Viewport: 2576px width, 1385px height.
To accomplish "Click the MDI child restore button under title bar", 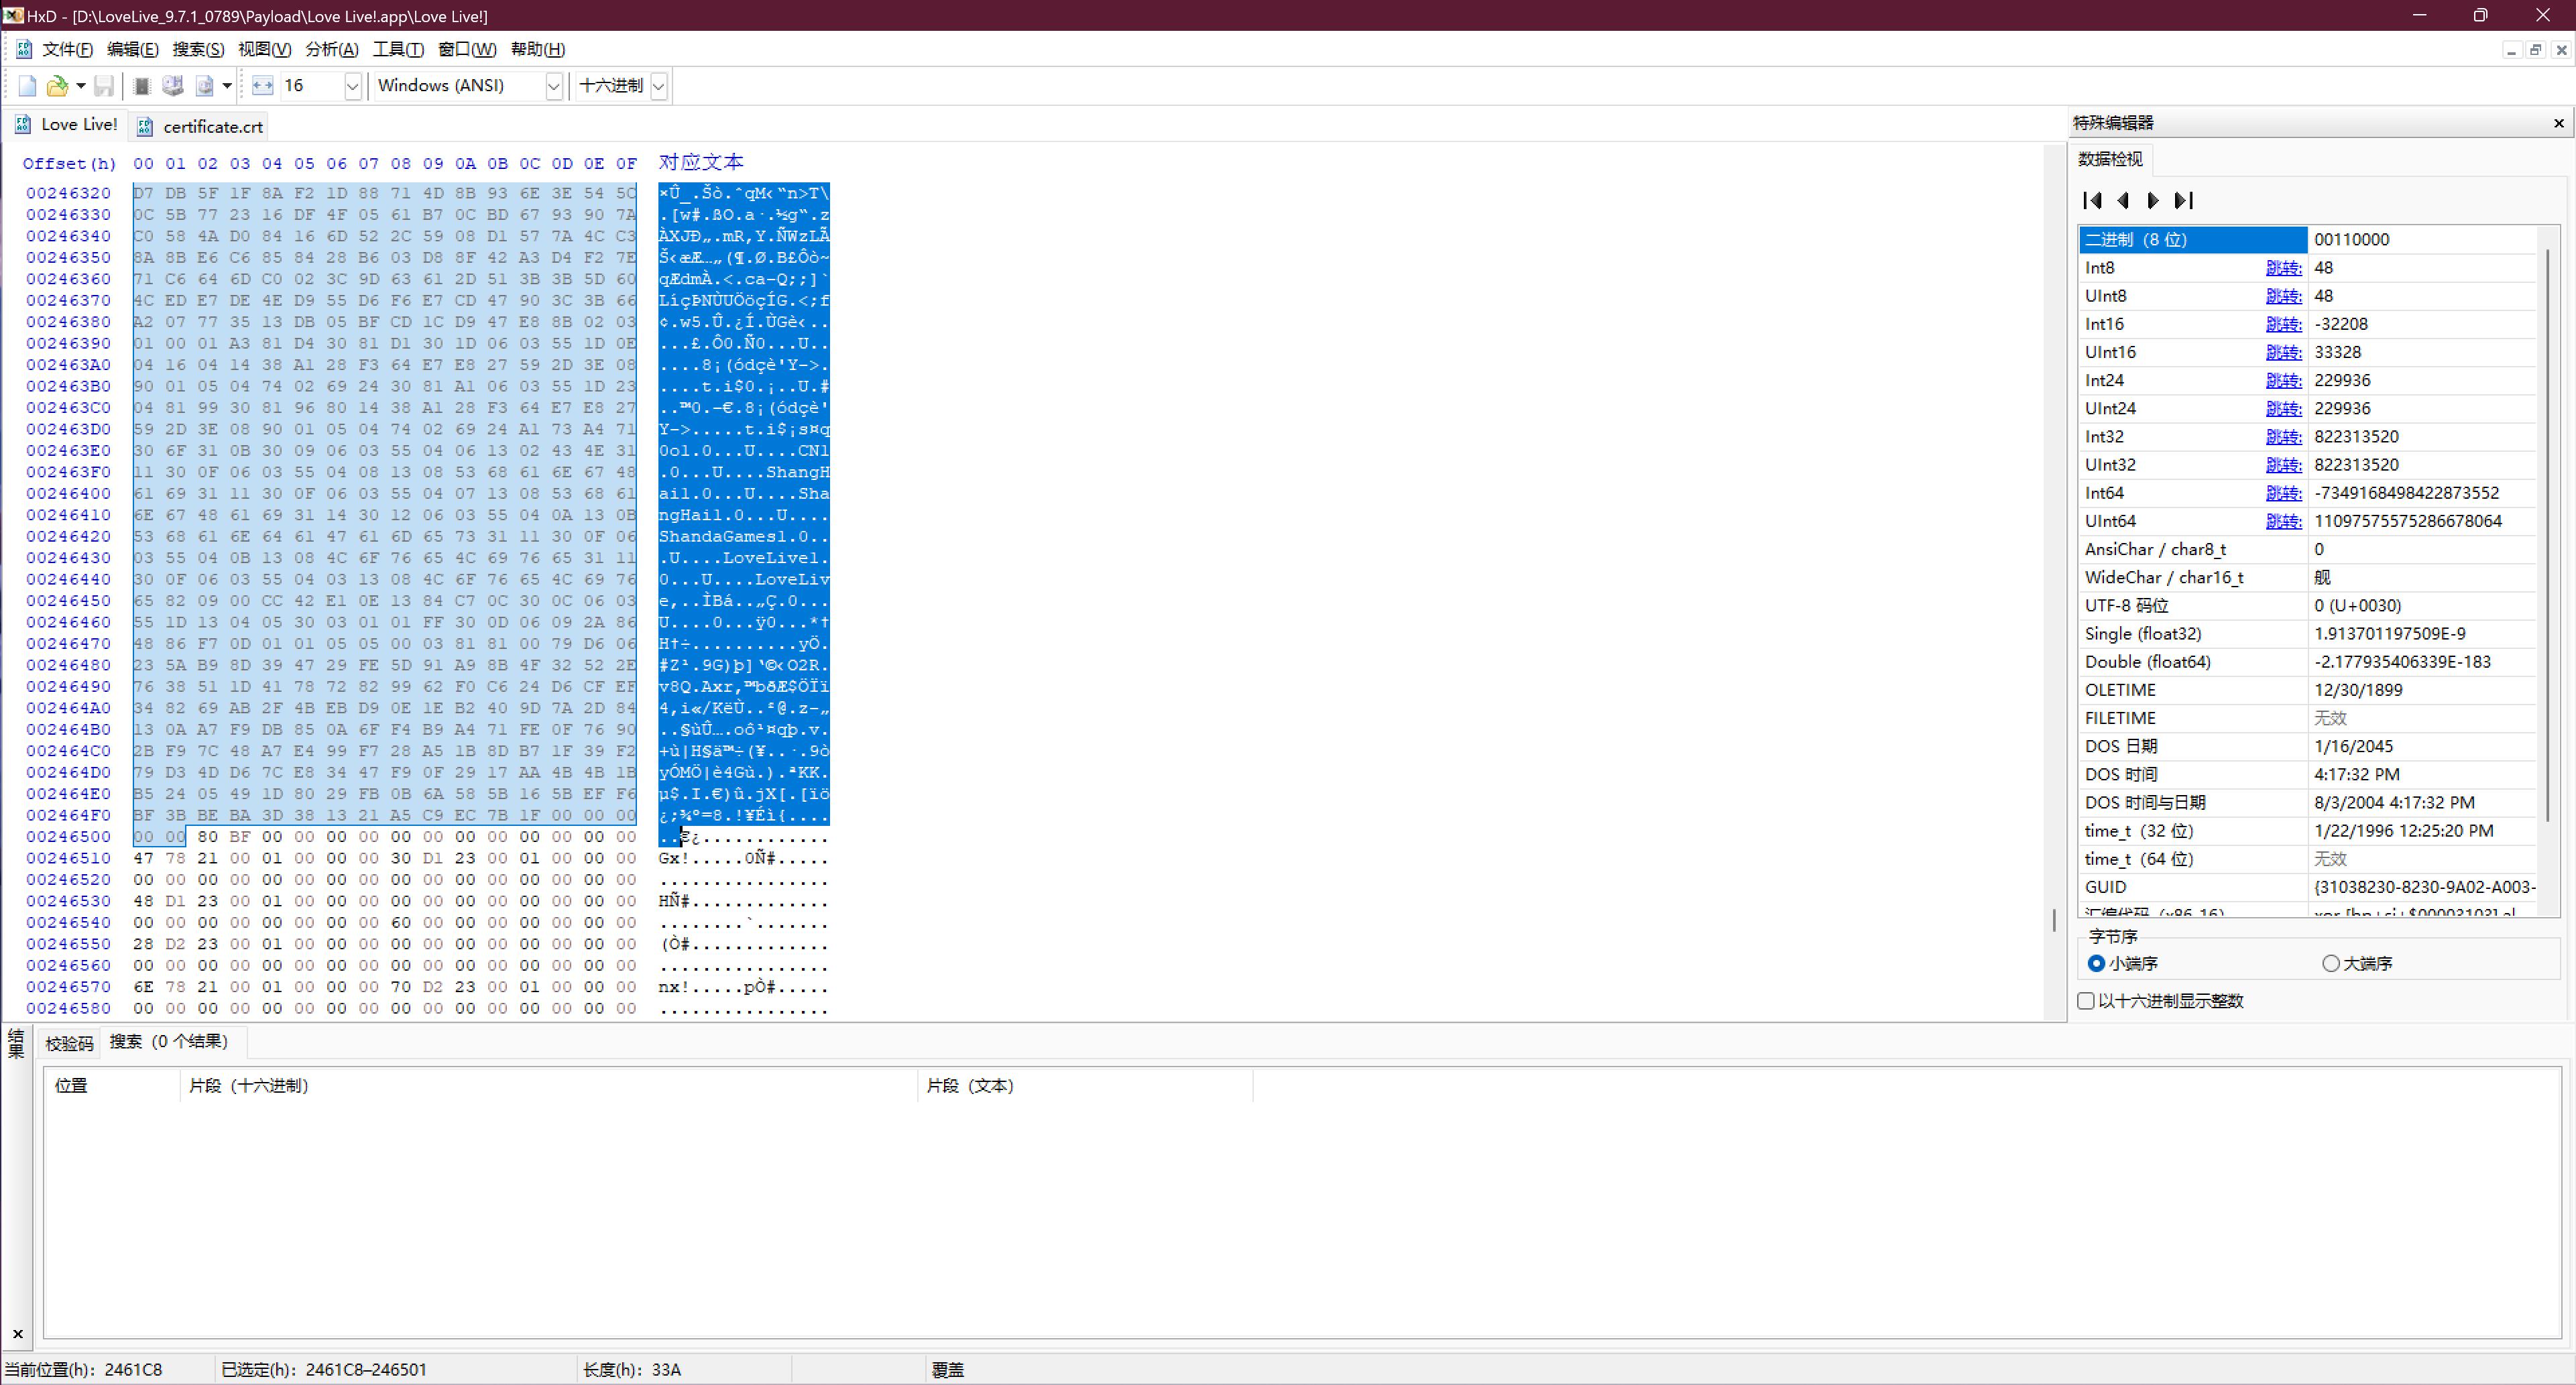I will (x=2536, y=49).
